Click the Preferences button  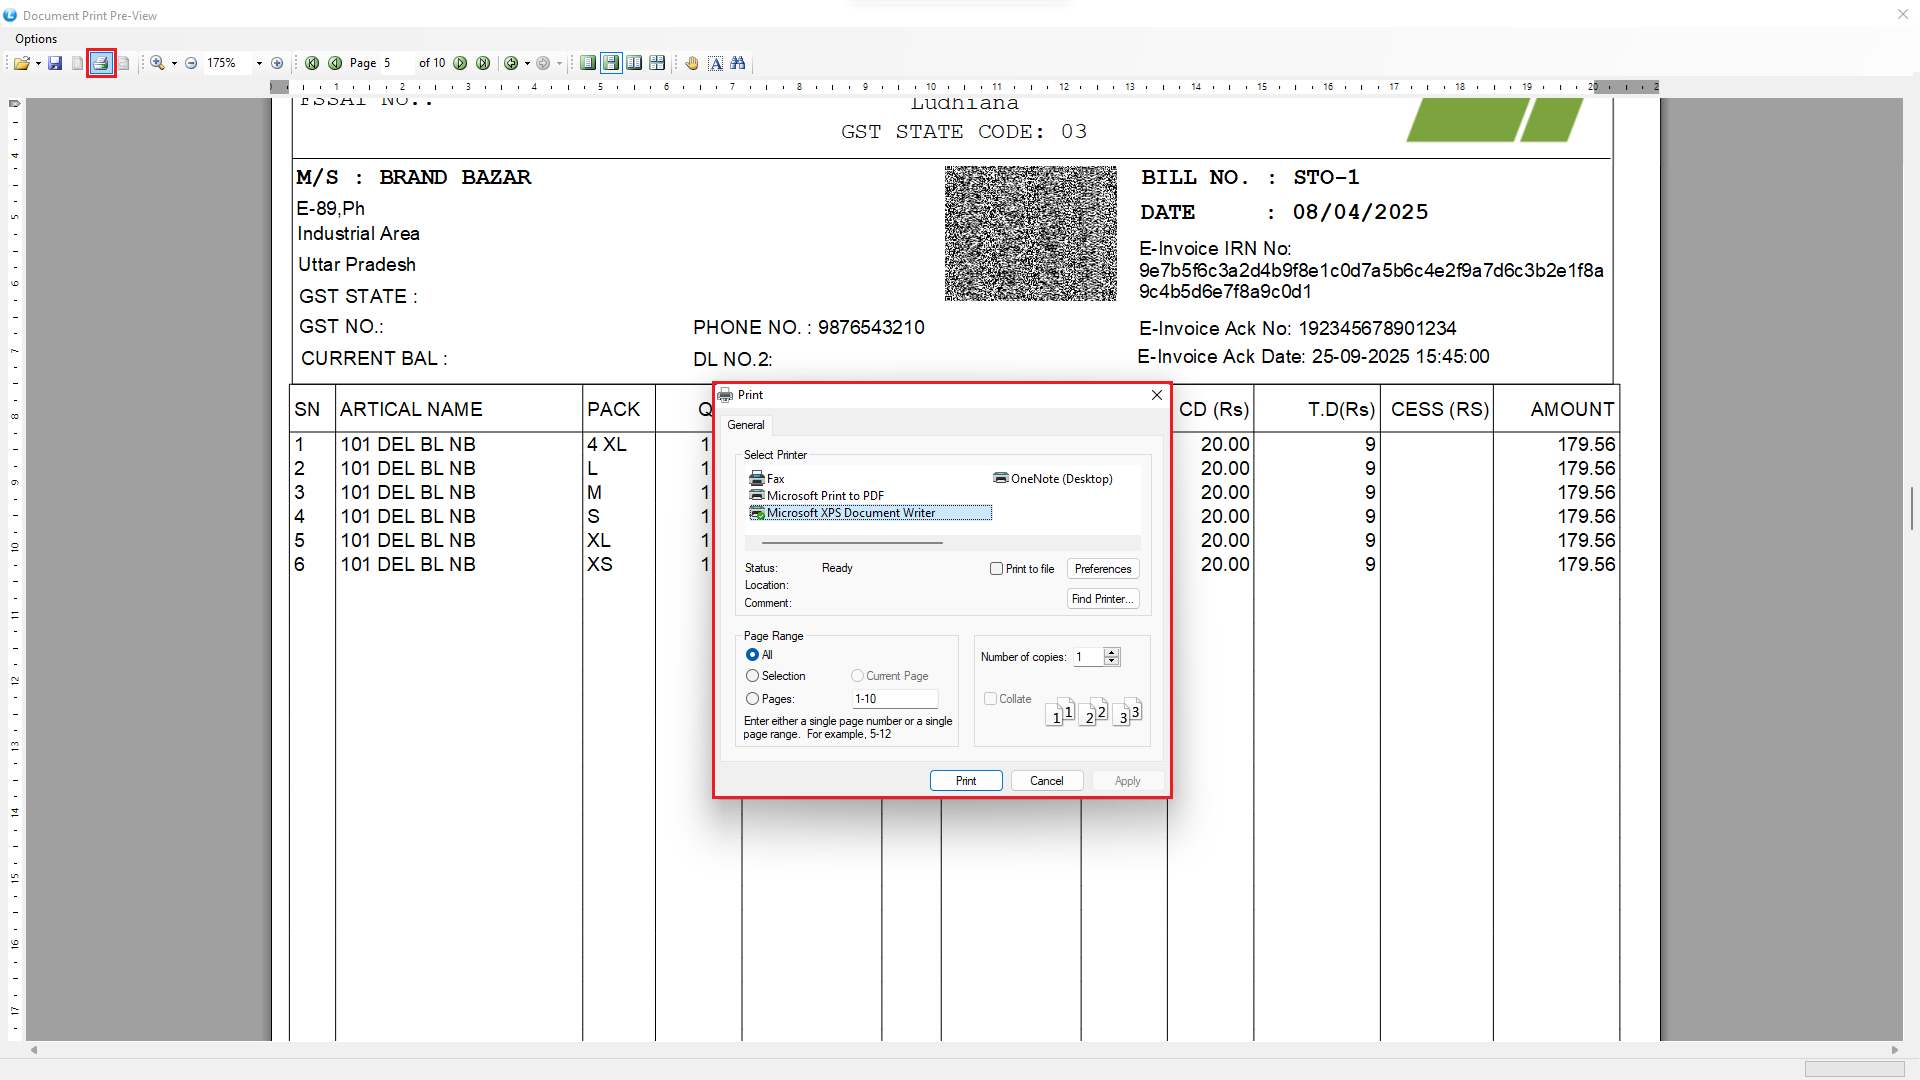(1102, 569)
